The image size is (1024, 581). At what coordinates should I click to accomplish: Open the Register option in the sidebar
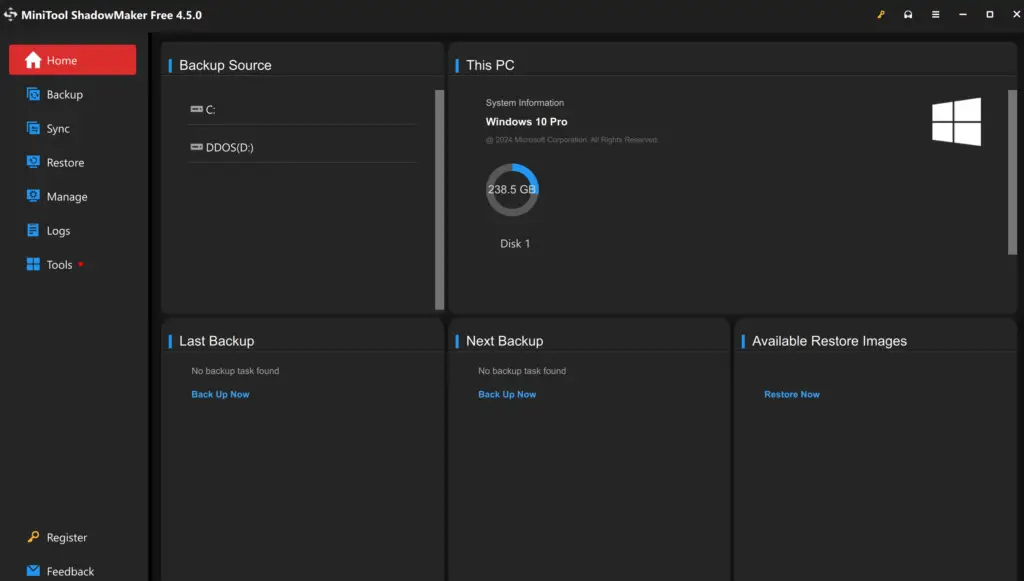[66, 538]
